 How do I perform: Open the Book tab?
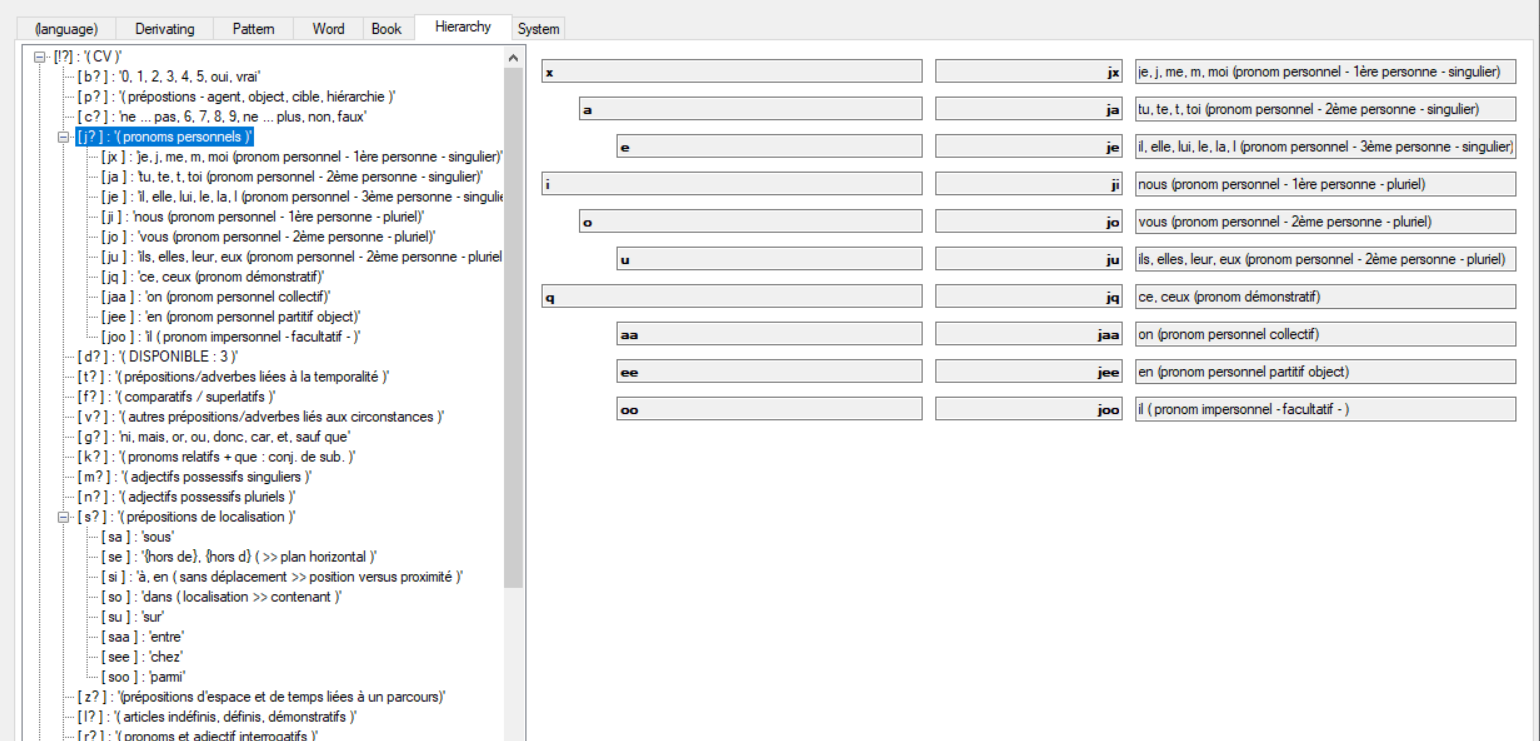click(x=387, y=29)
